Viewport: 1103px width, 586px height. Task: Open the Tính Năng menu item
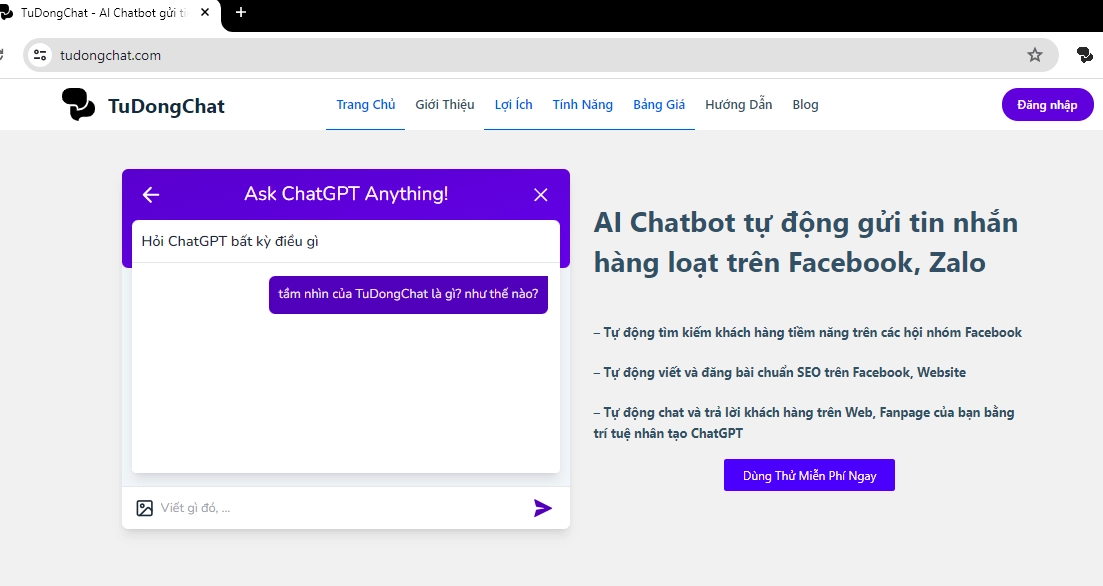(582, 105)
